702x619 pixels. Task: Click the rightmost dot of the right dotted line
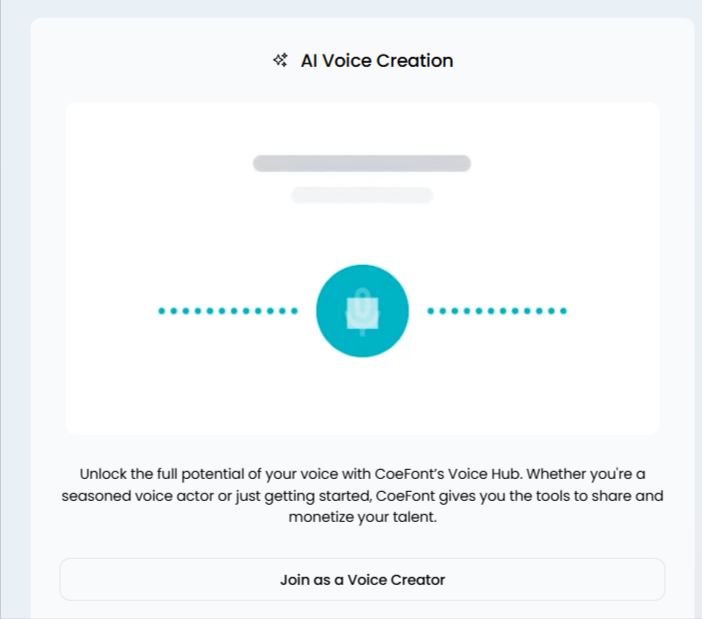[x=564, y=311]
